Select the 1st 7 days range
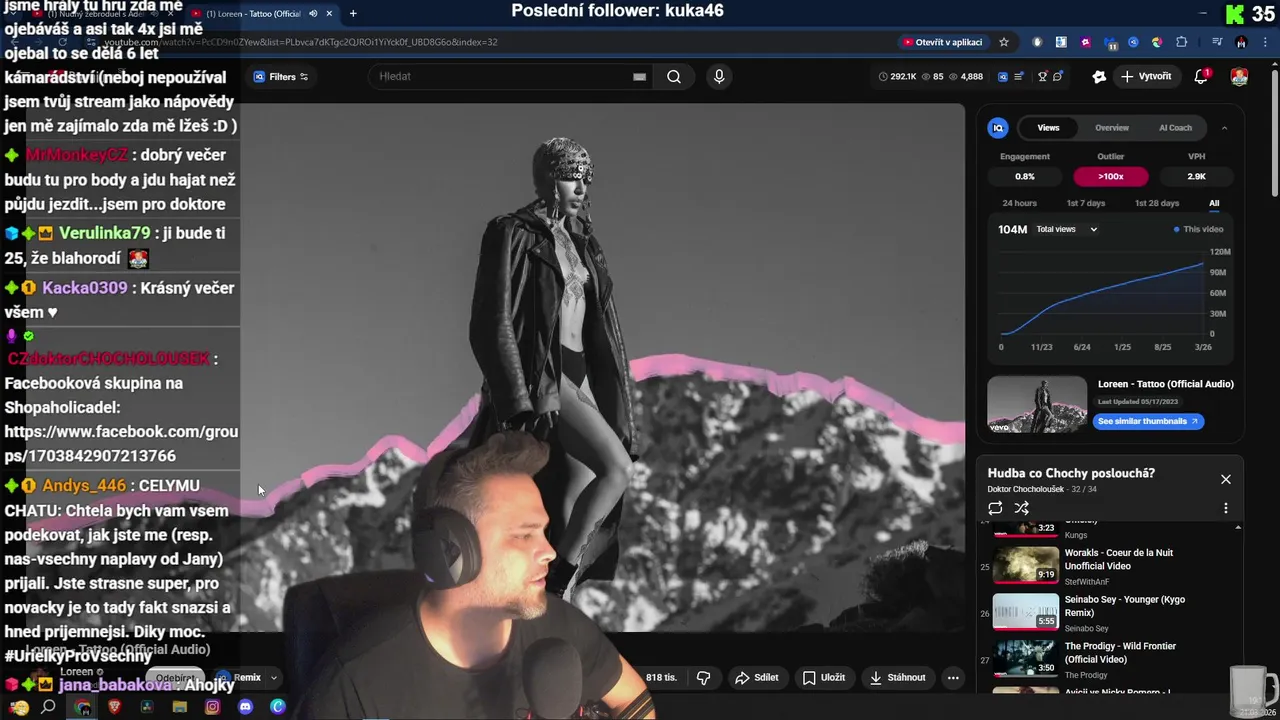Viewport: 1280px width, 720px height. pyautogui.click(x=1085, y=203)
